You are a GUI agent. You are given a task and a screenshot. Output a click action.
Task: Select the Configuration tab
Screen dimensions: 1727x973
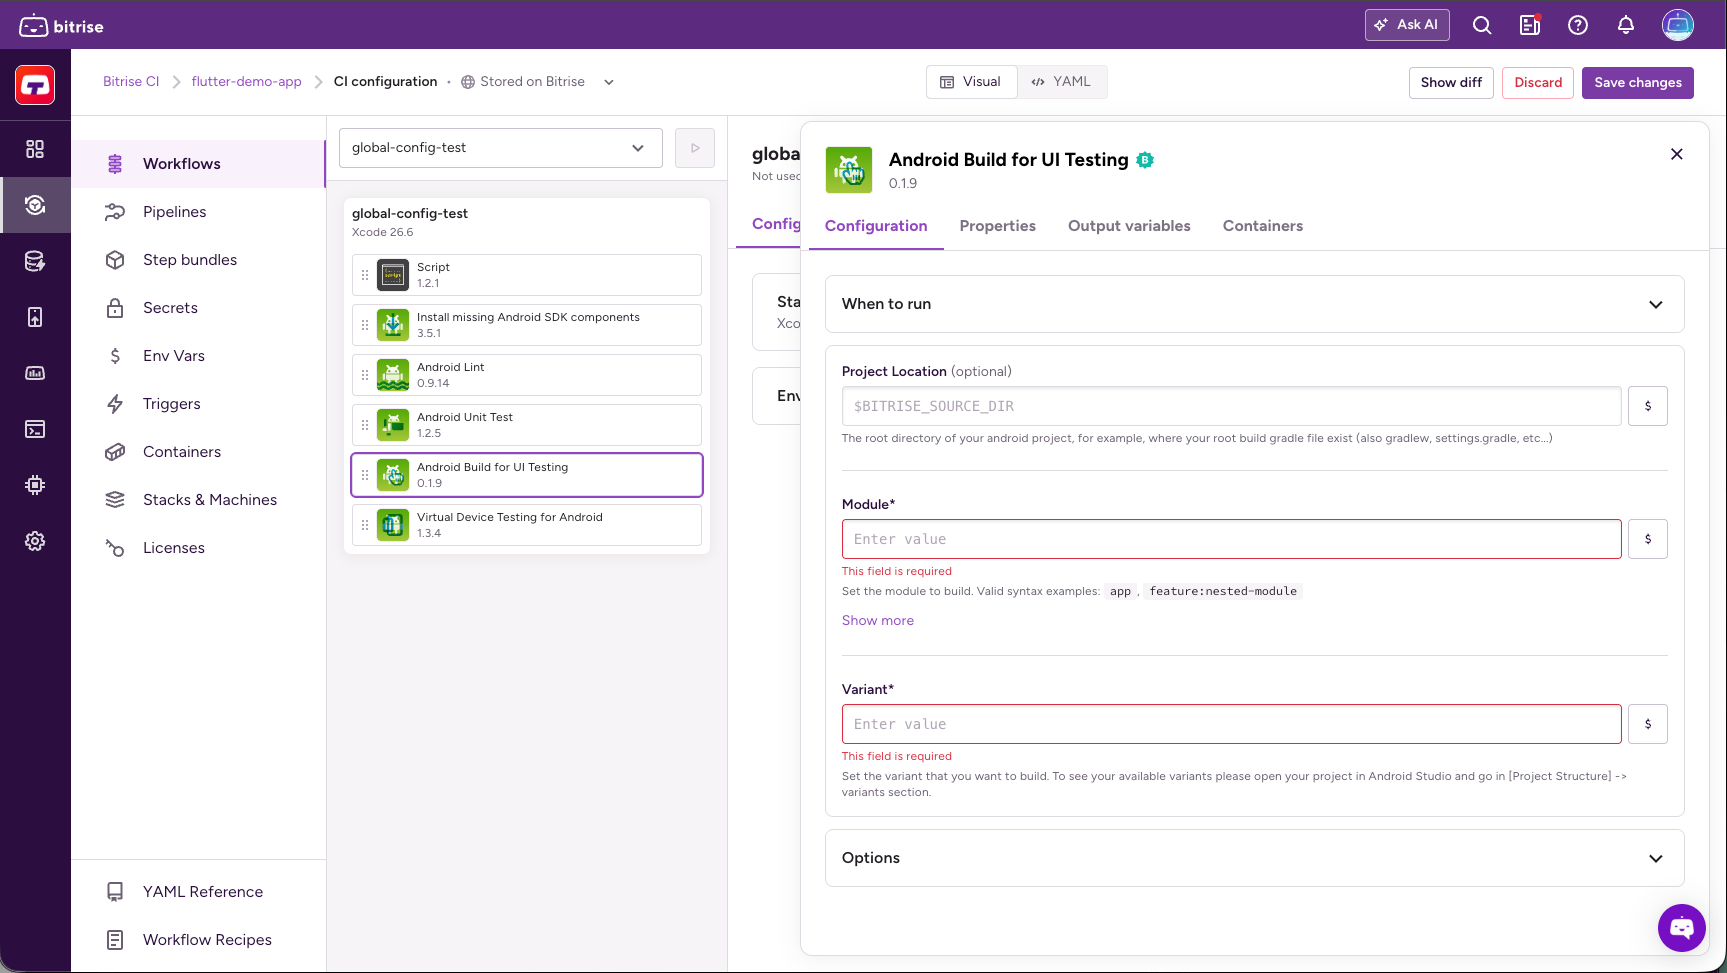(x=876, y=226)
